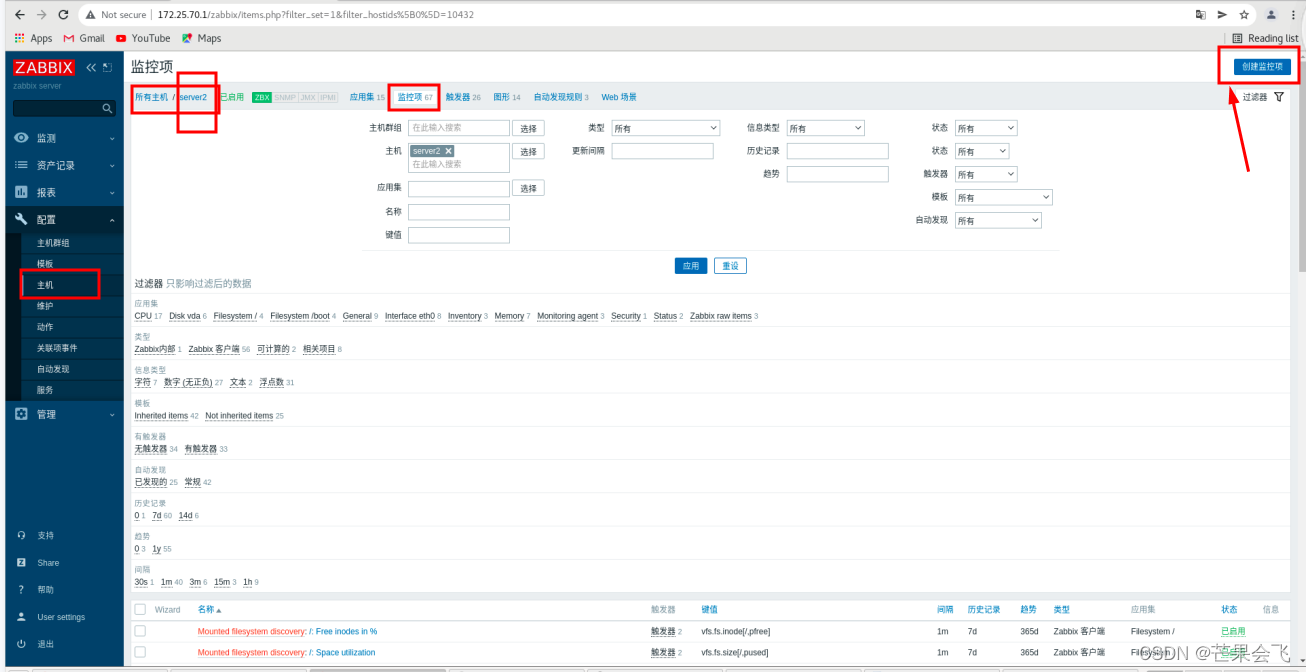Remove the server2 tag with its X
The height and width of the screenshot is (672, 1306).
coord(449,151)
